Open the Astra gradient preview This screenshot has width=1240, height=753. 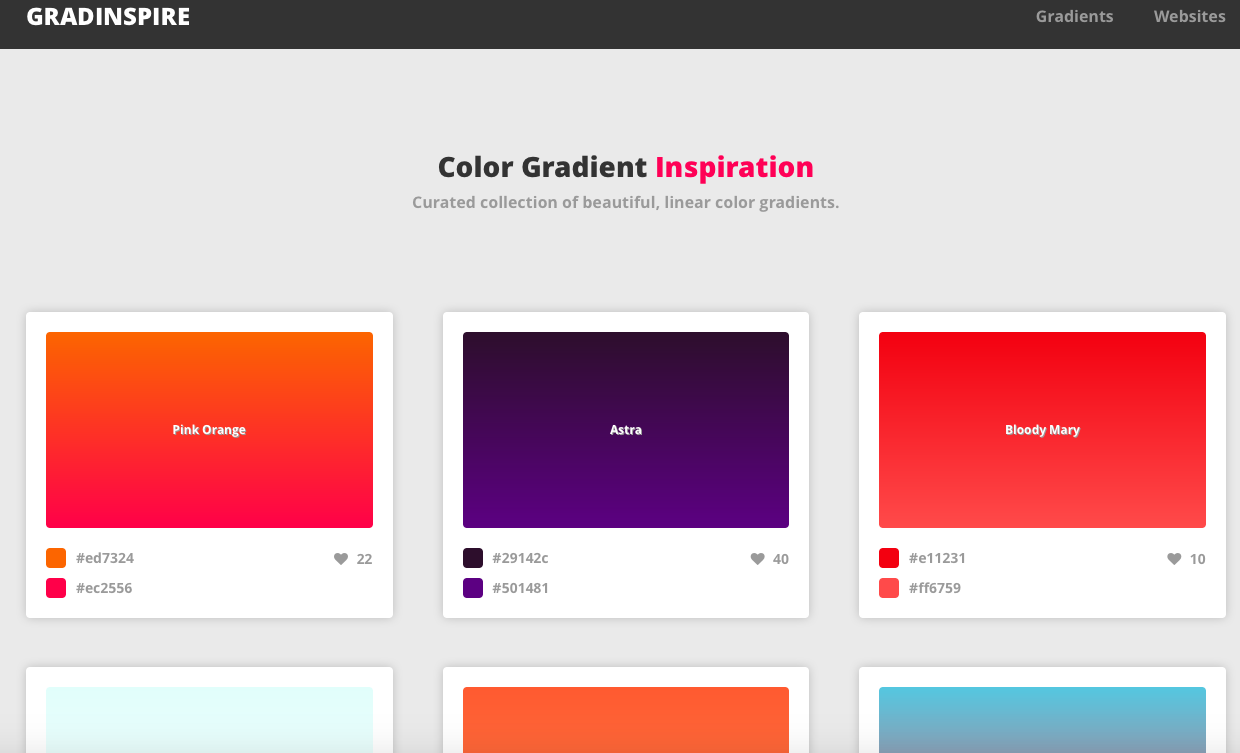625,429
